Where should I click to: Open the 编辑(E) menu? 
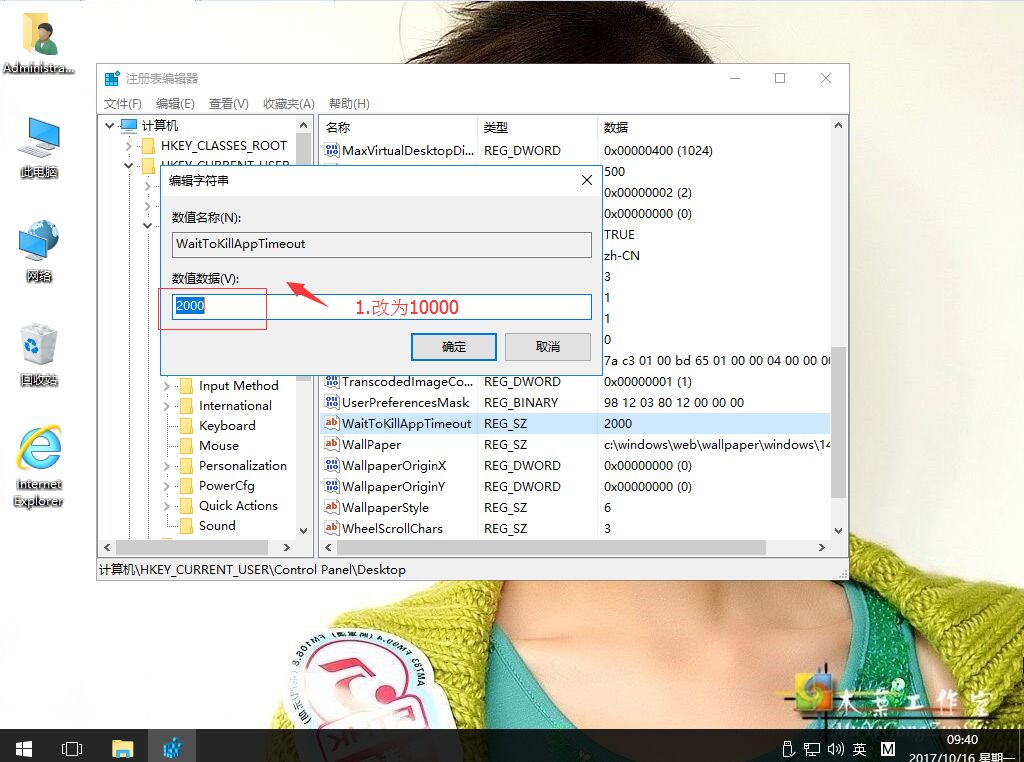coord(175,104)
